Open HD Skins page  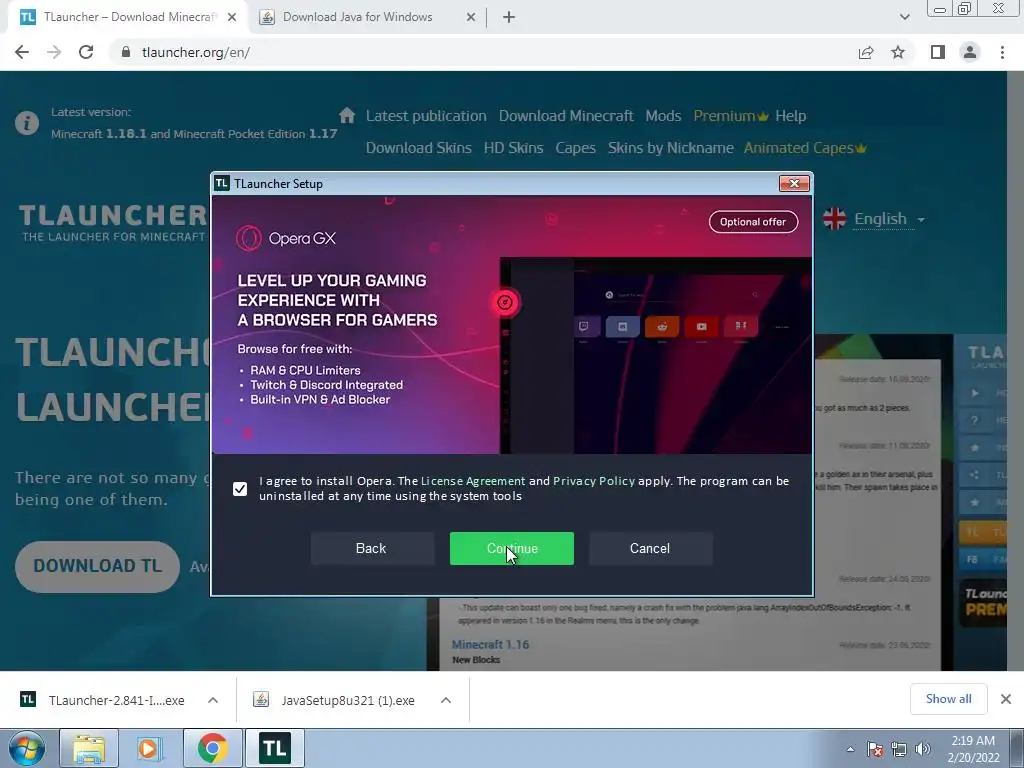pyautogui.click(x=513, y=148)
